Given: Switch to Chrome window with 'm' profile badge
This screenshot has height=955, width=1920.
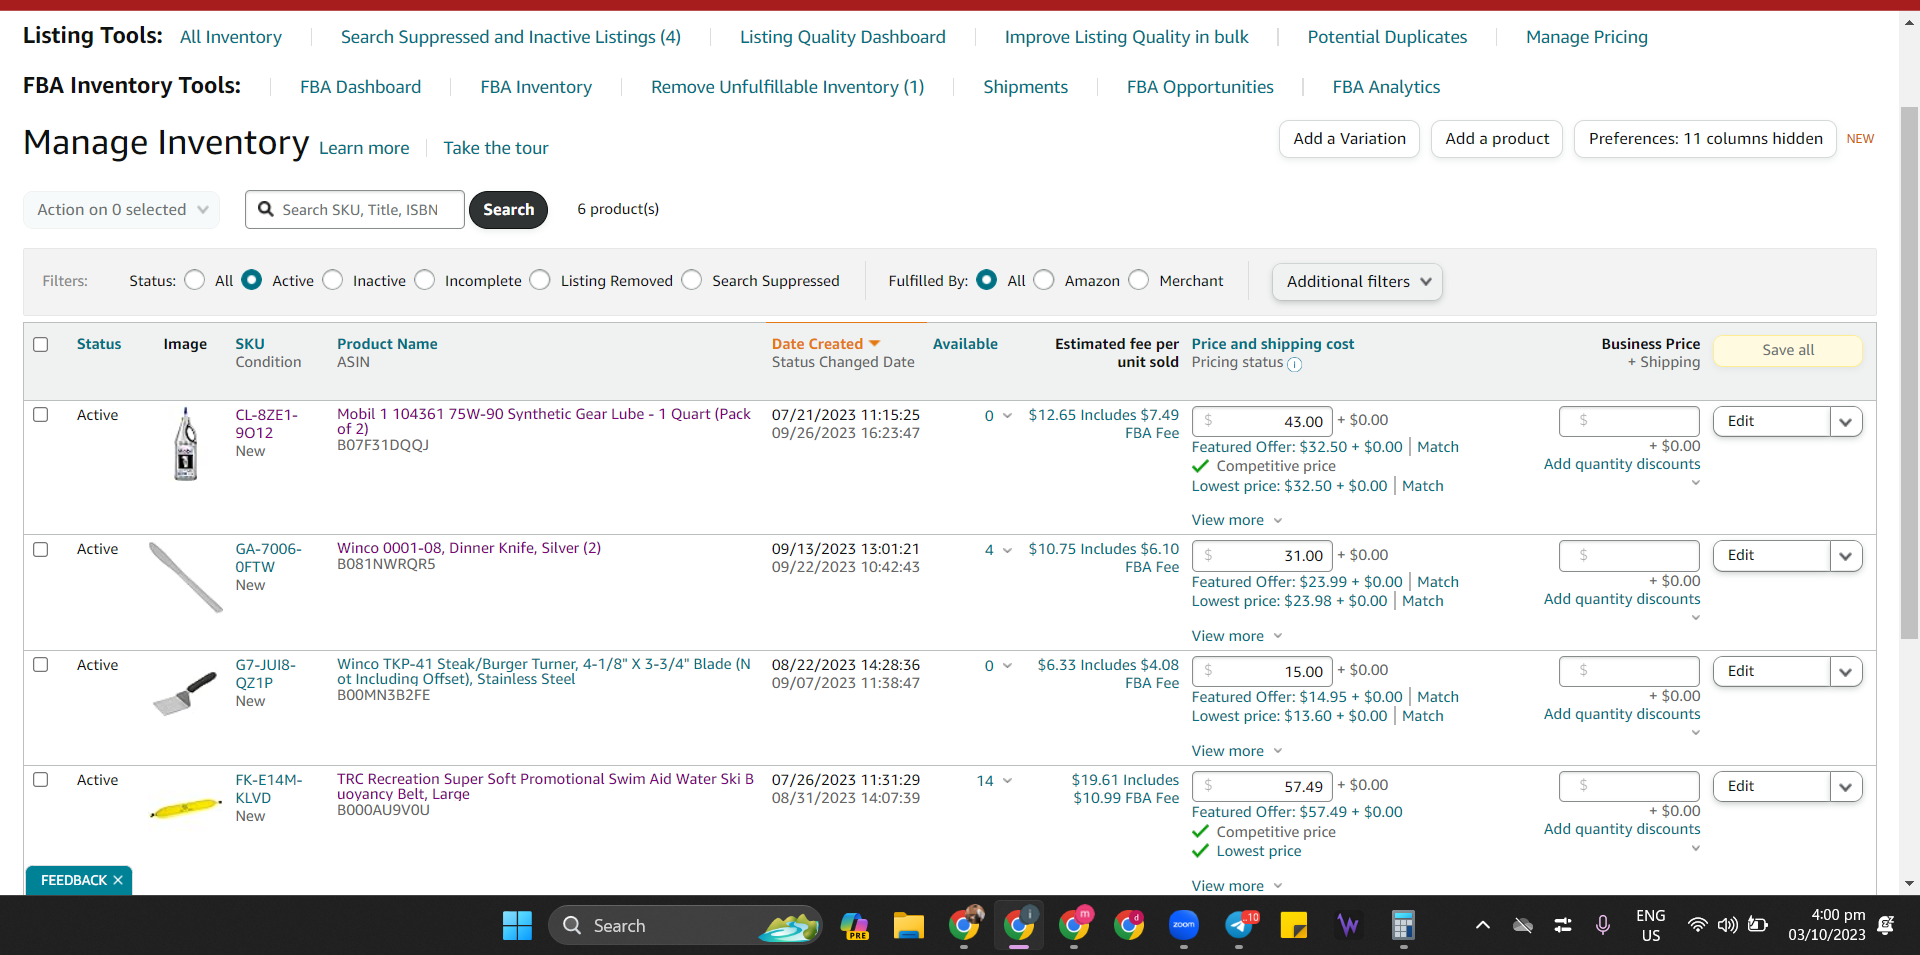Looking at the screenshot, I should 1075,925.
